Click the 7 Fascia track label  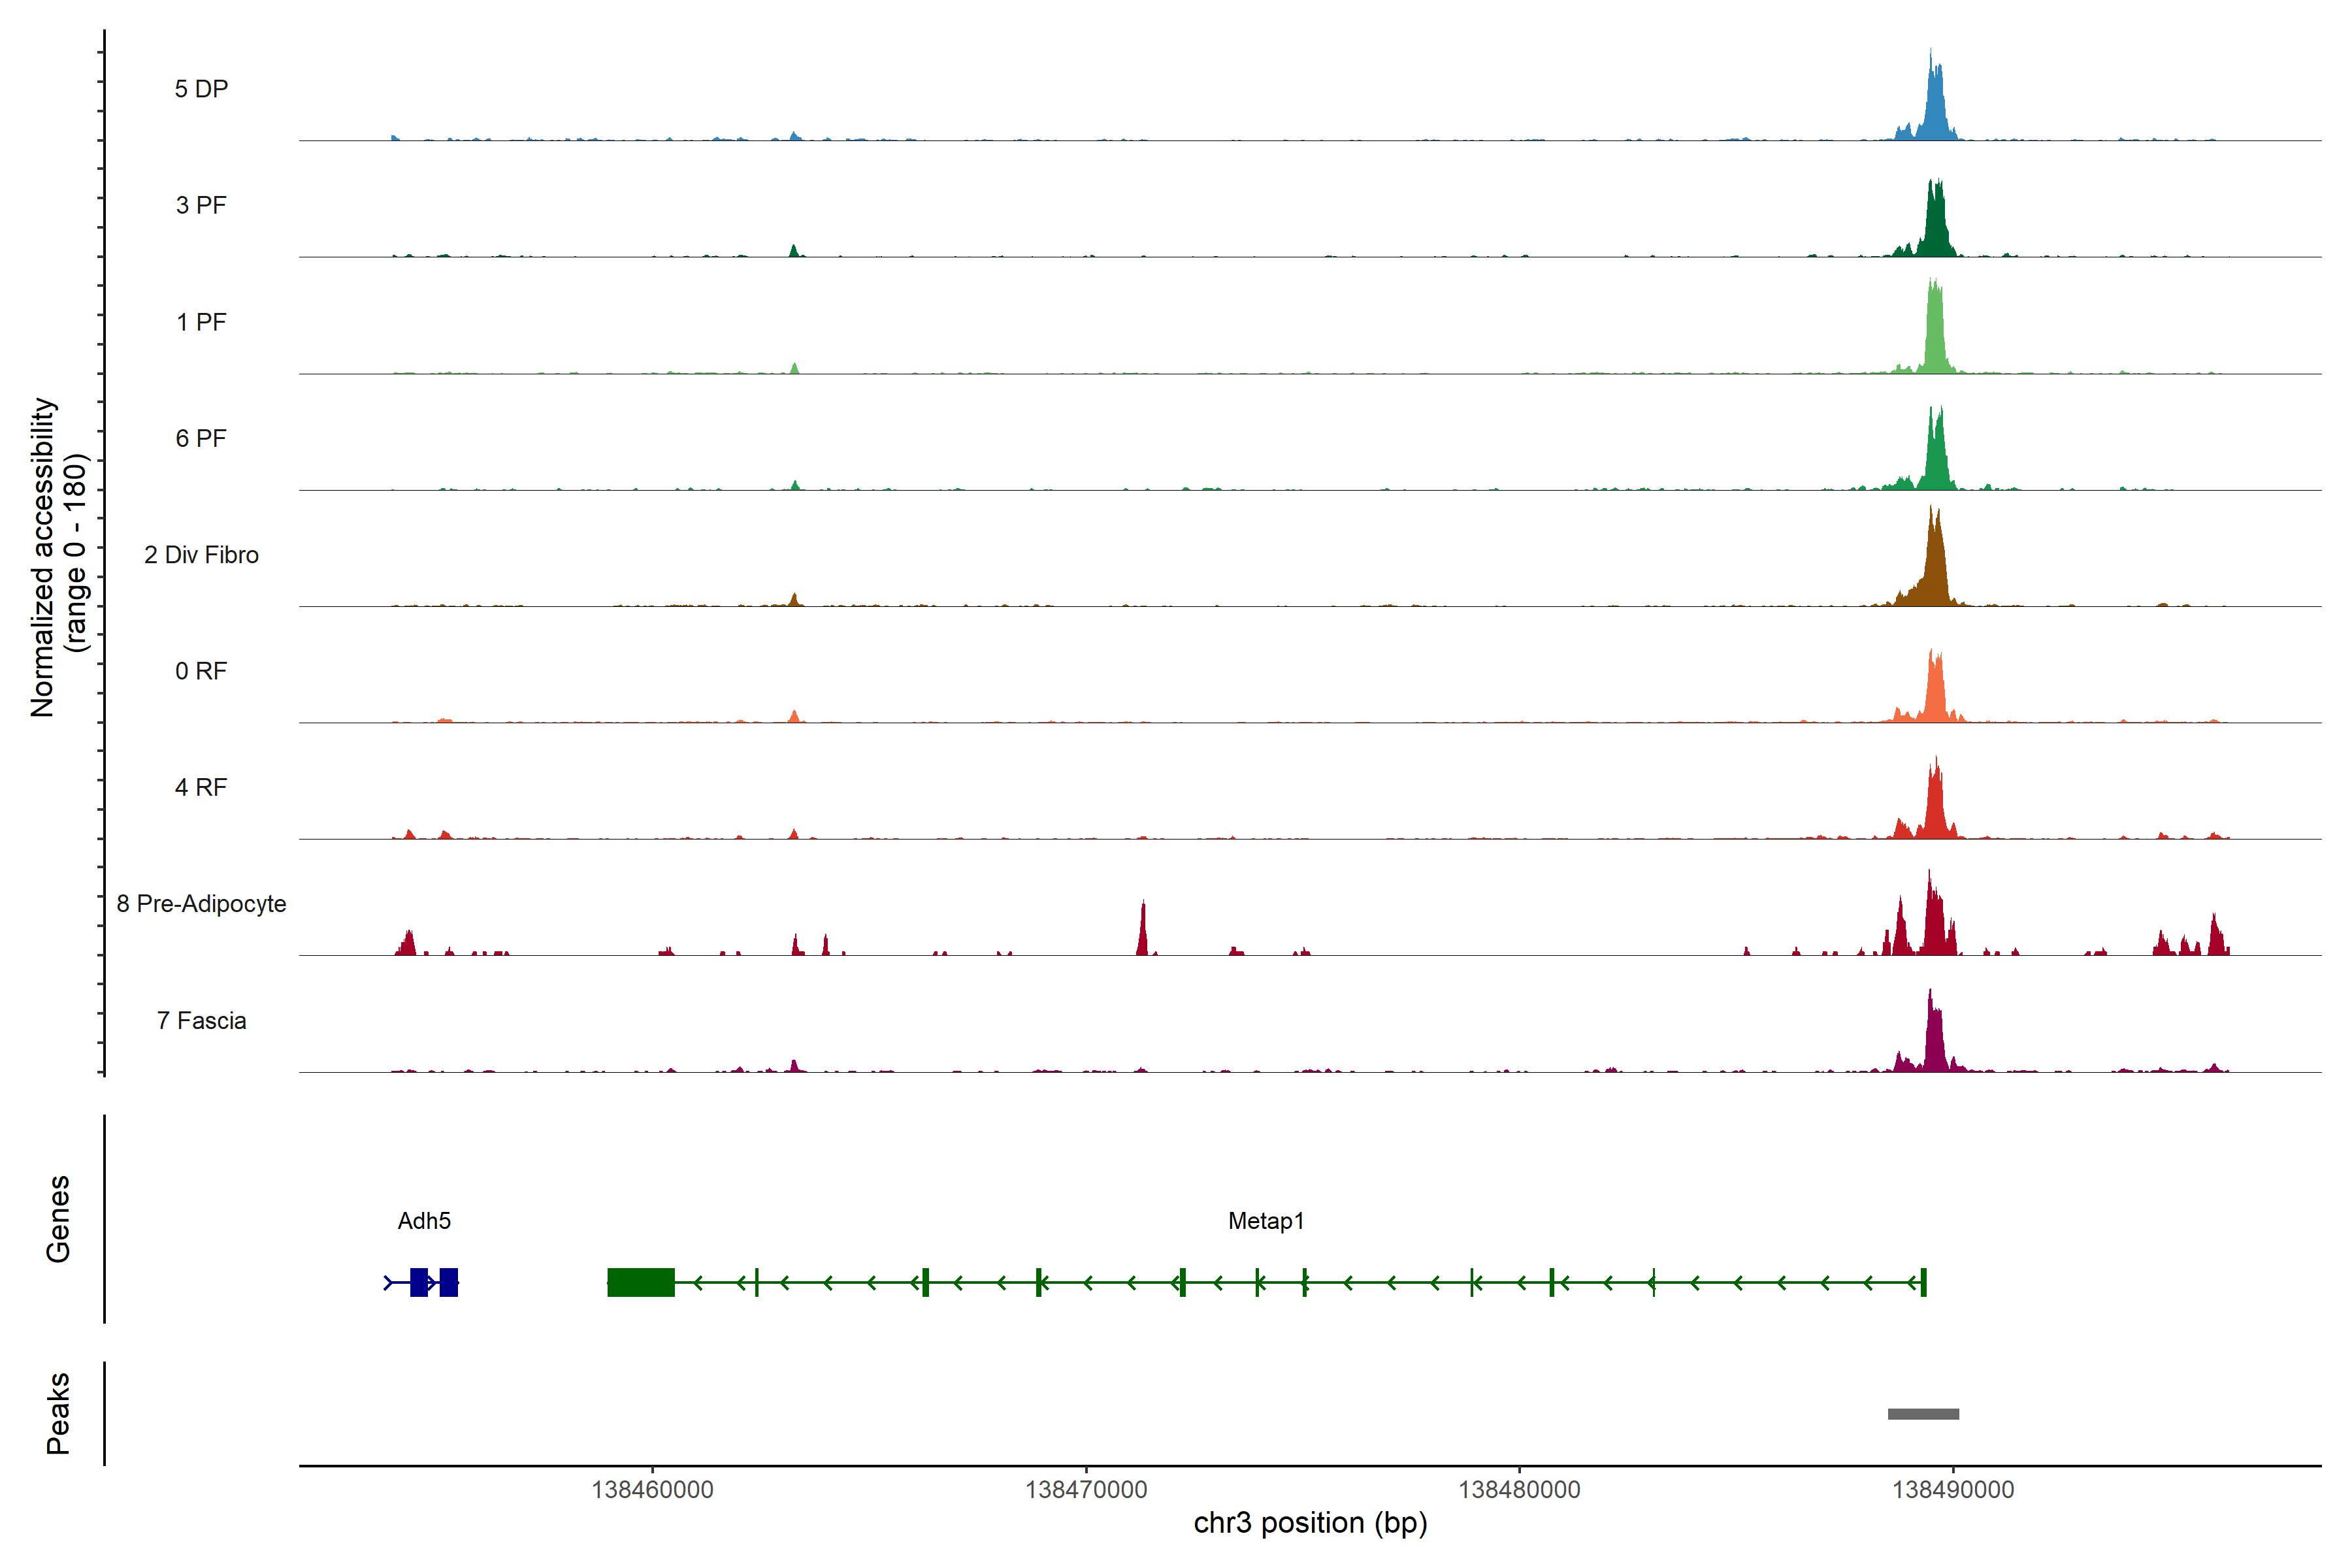click(x=201, y=1021)
